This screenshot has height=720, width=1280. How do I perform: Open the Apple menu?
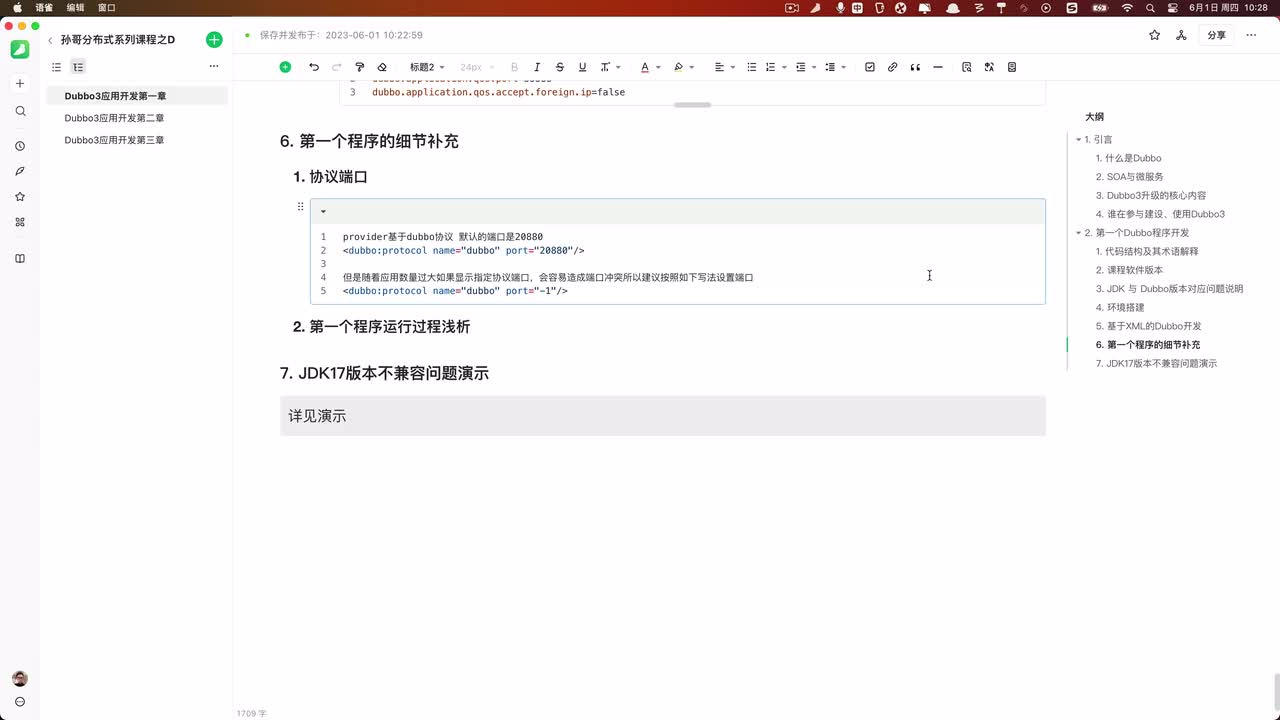coord(17,7)
